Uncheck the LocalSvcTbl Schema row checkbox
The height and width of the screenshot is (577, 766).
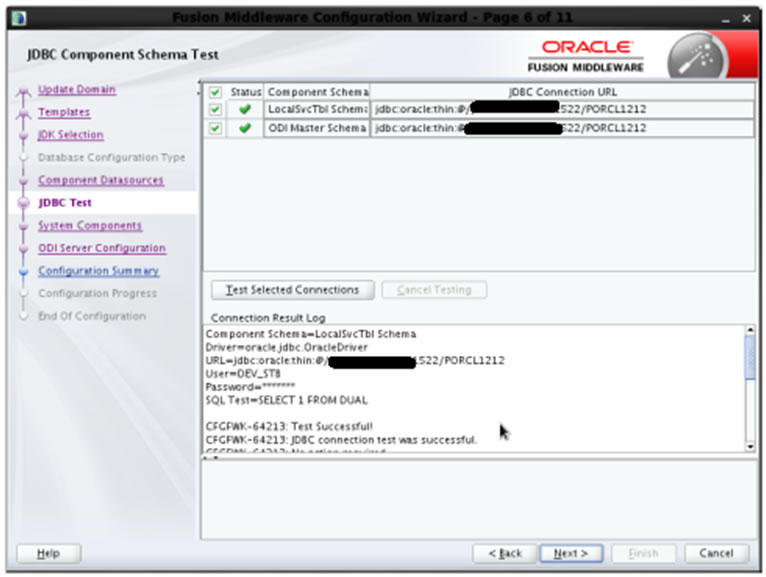(215, 109)
